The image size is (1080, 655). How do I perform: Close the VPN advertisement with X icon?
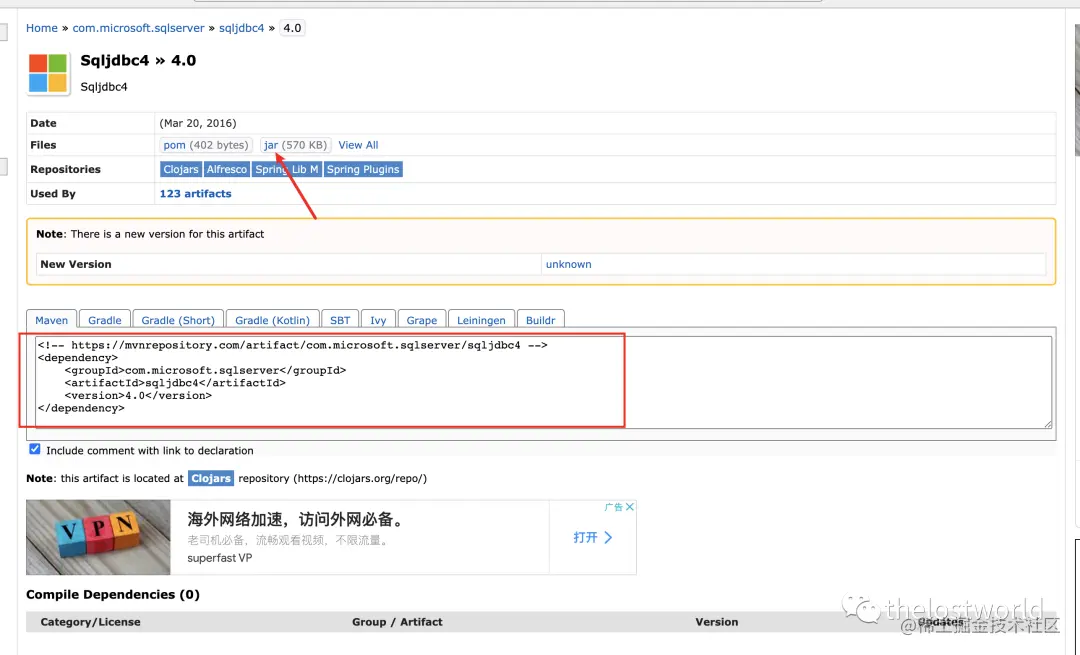click(x=630, y=507)
